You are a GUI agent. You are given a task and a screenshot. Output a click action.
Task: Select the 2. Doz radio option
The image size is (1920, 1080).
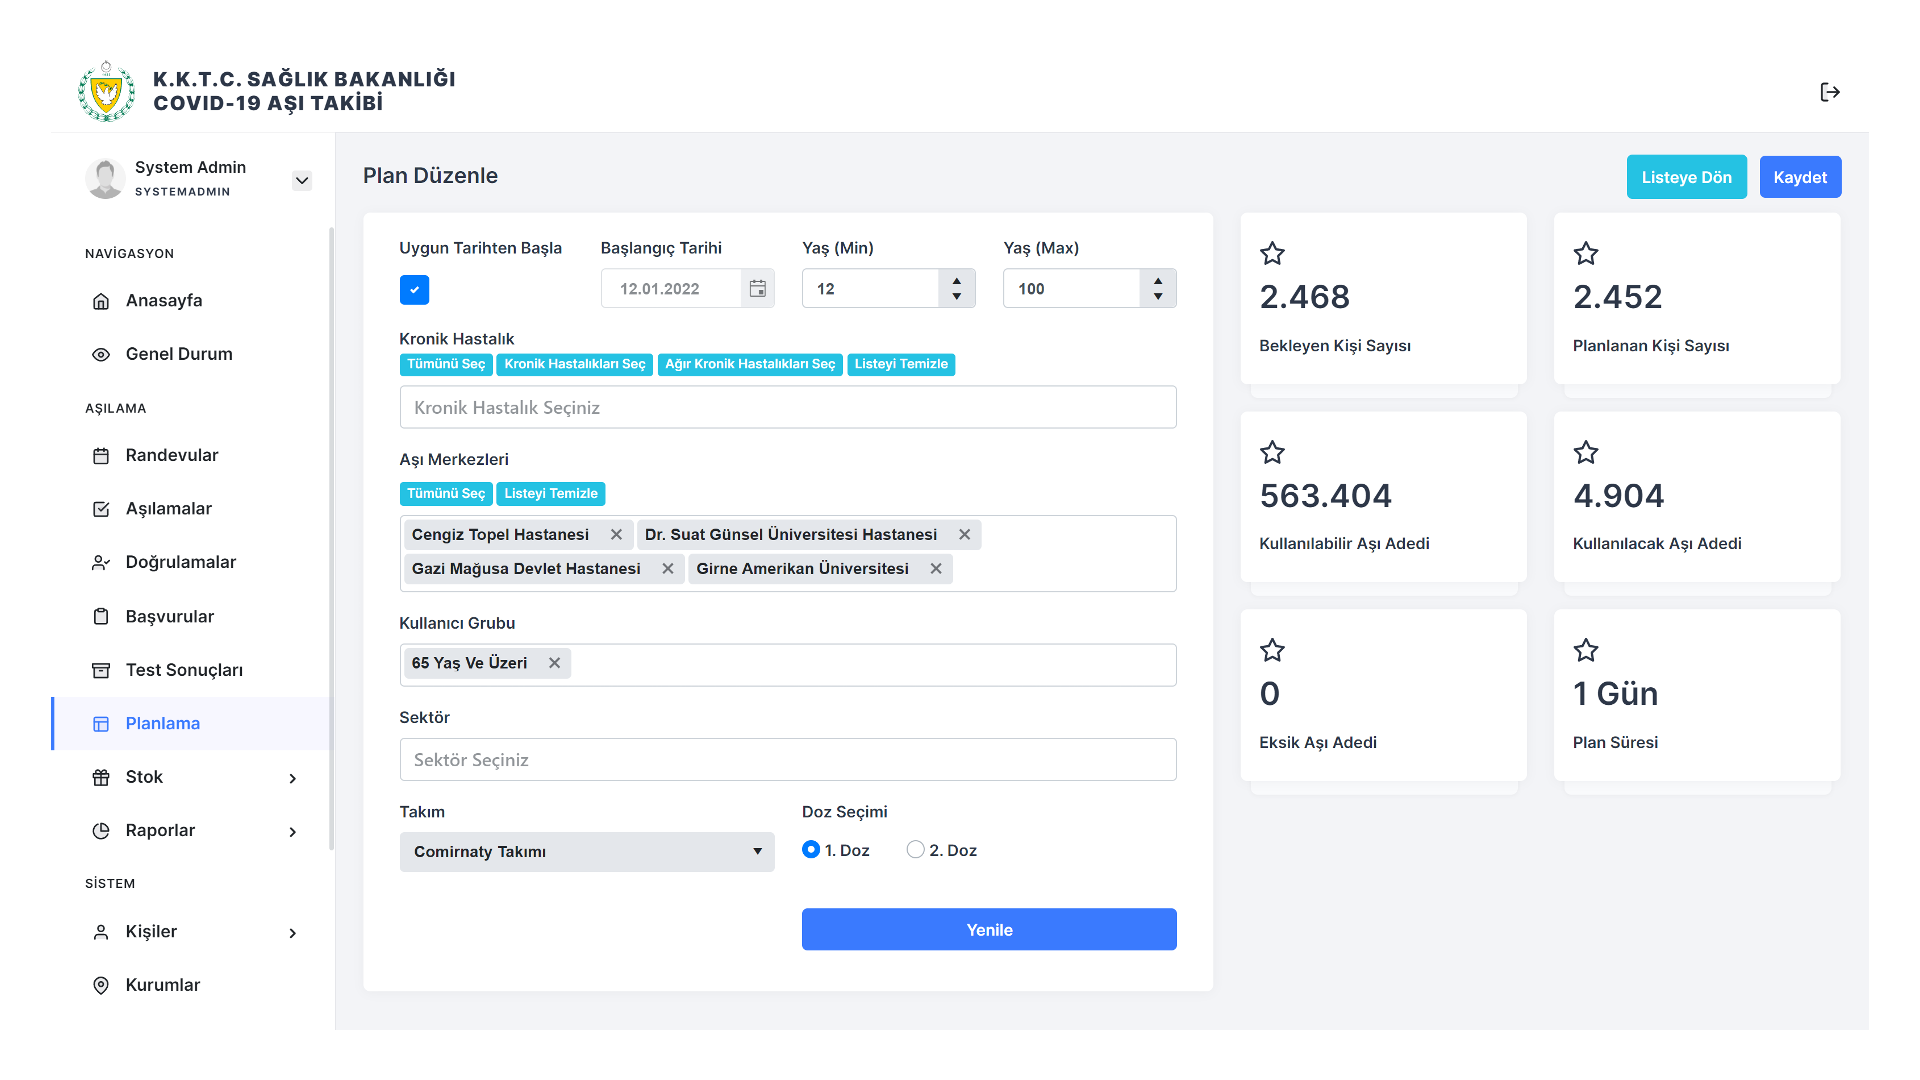(915, 849)
